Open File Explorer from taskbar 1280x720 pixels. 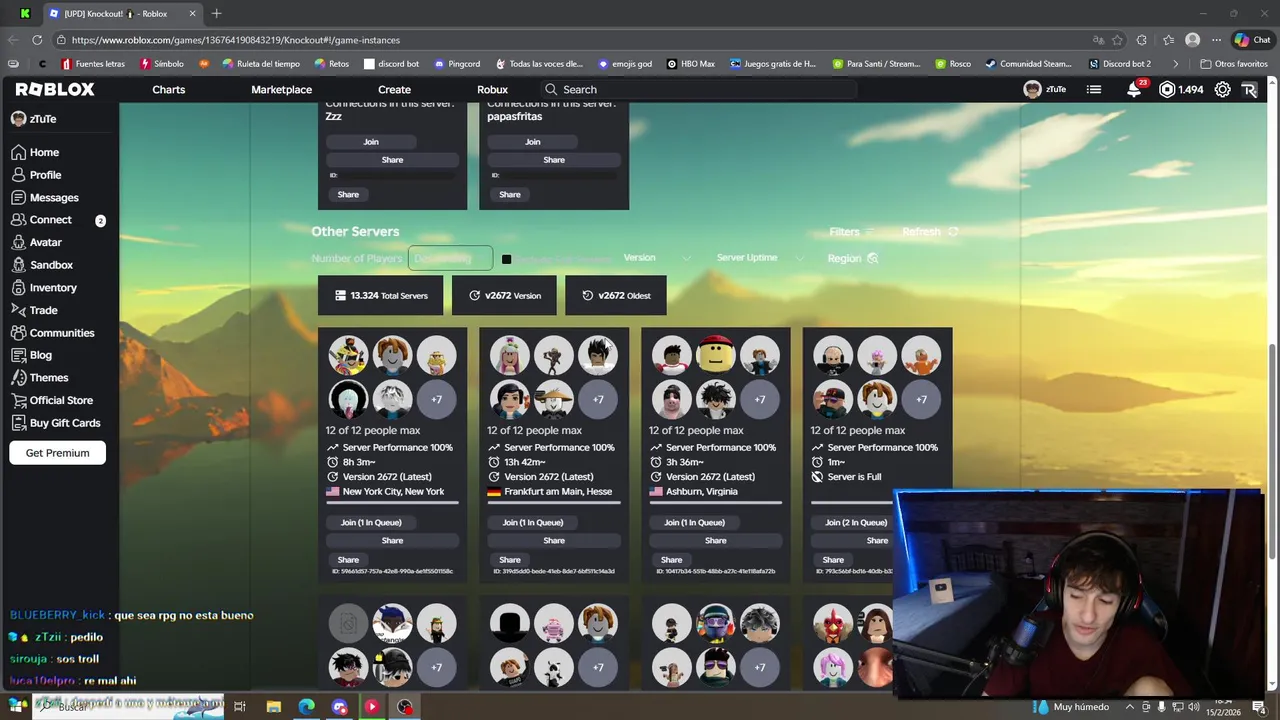pos(274,707)
